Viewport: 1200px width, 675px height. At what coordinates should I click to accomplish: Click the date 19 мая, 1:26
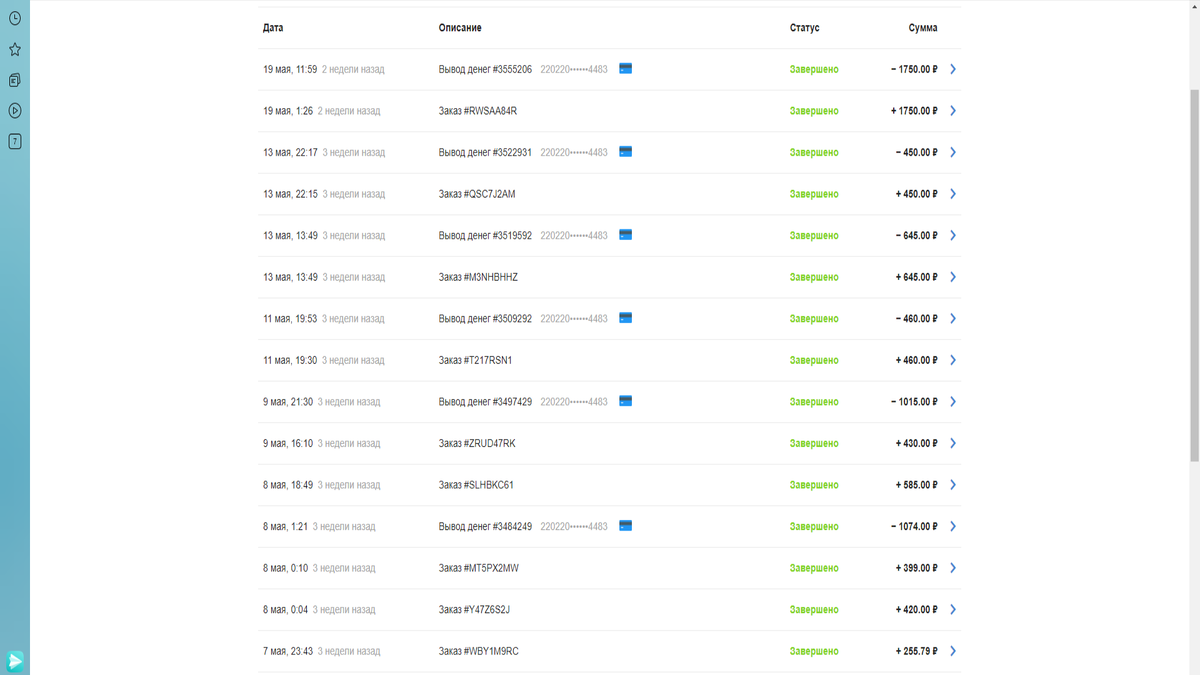pos(288,111)
